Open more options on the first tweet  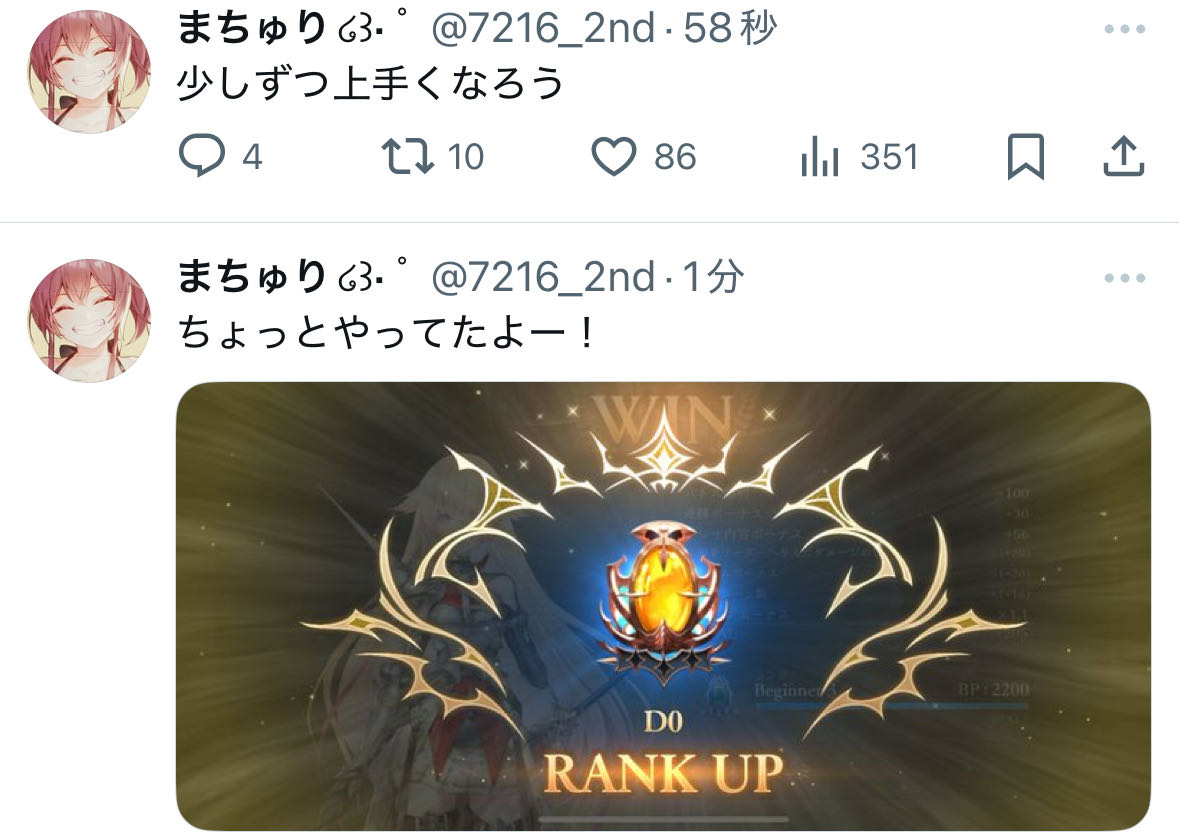click(1125, 29)
